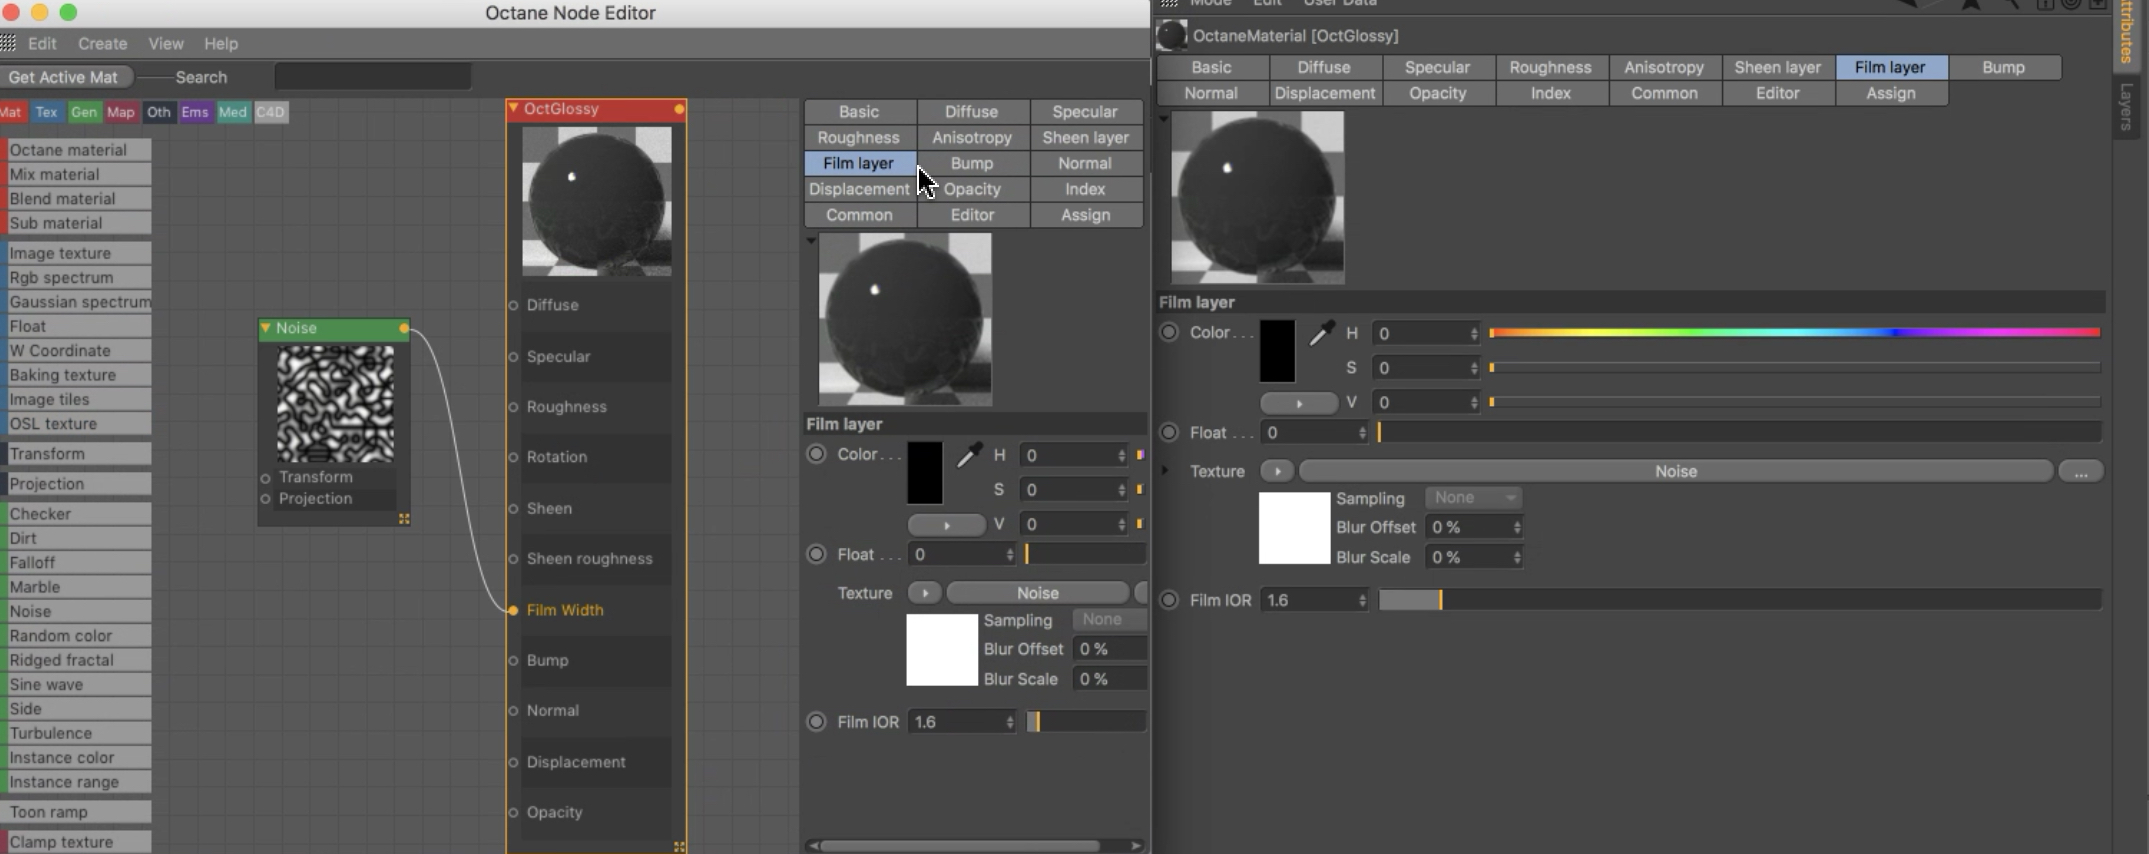Collapse the Noise node with its triangle
Viewport: 2149px width, 854px height.
(266, 328)
